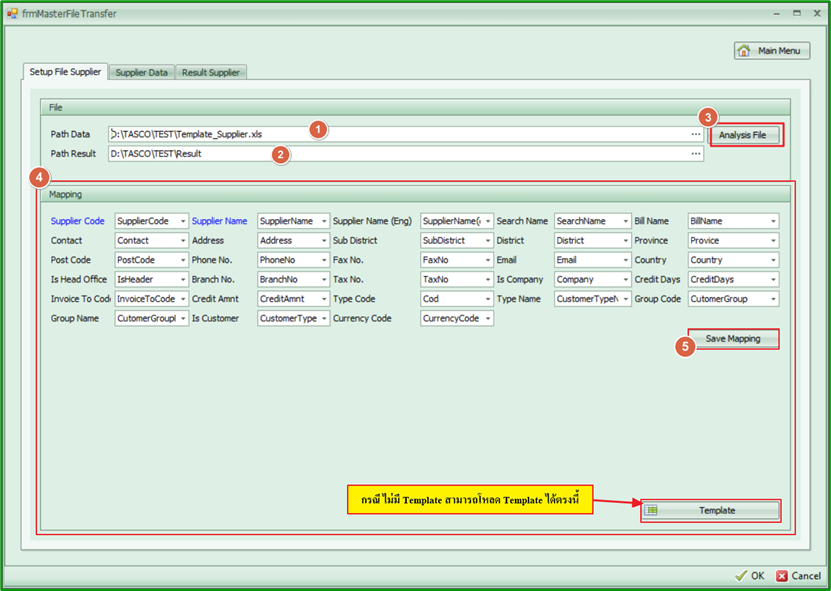
Task: Click the red X Cancel button
Action: [799, 576]
